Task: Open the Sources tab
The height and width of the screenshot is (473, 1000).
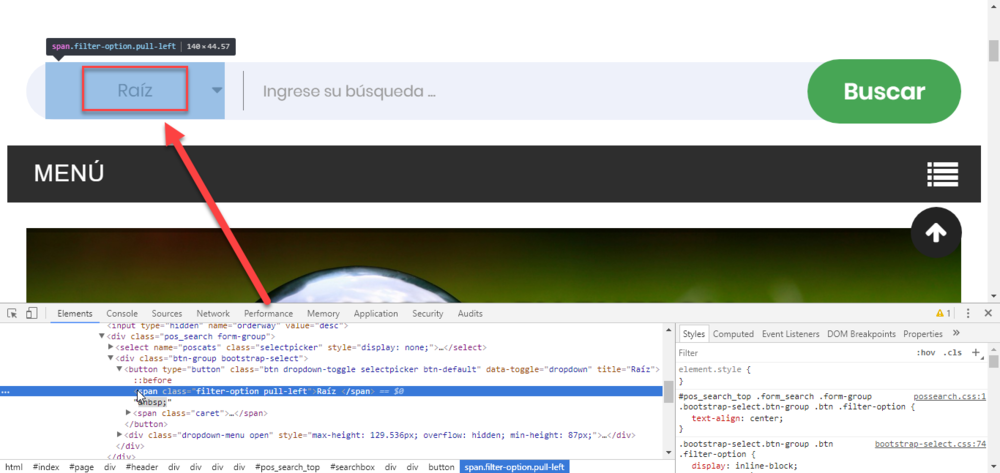Action: (x=167, y=314)
